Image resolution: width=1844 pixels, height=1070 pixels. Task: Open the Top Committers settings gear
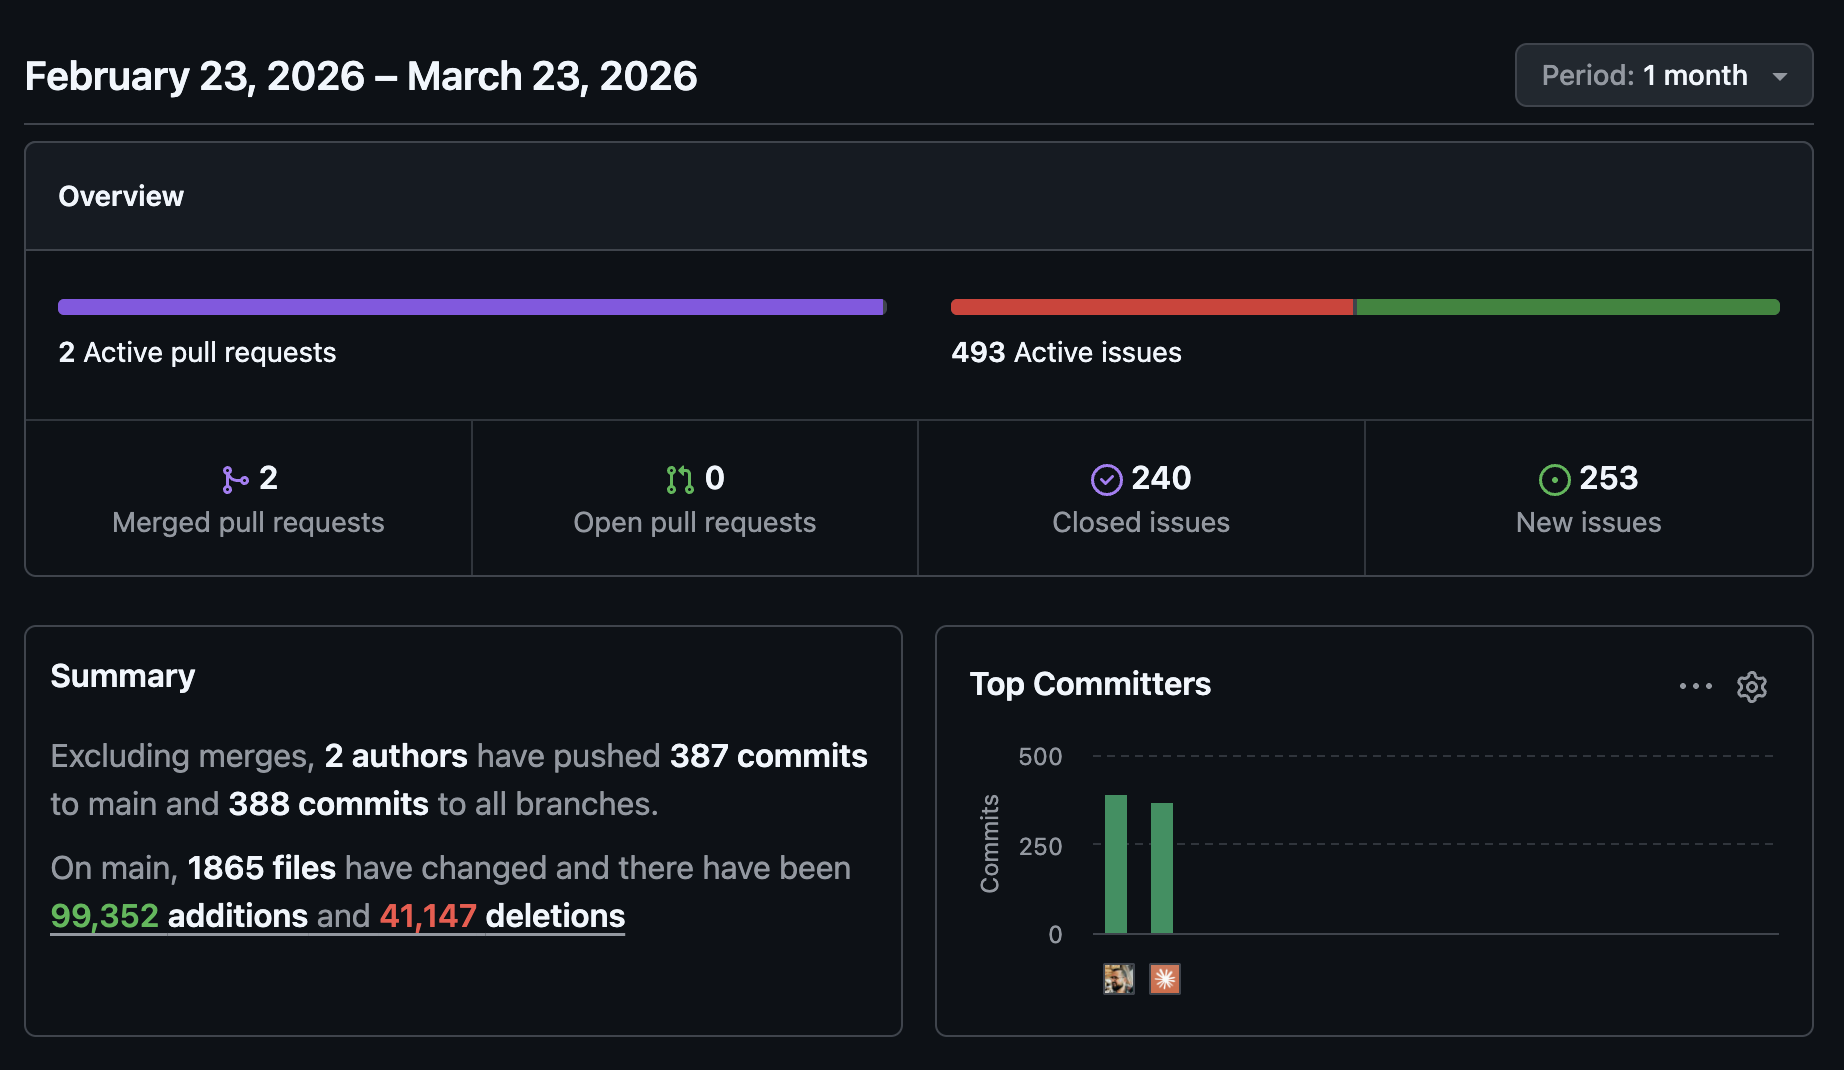pos(1752,687)
